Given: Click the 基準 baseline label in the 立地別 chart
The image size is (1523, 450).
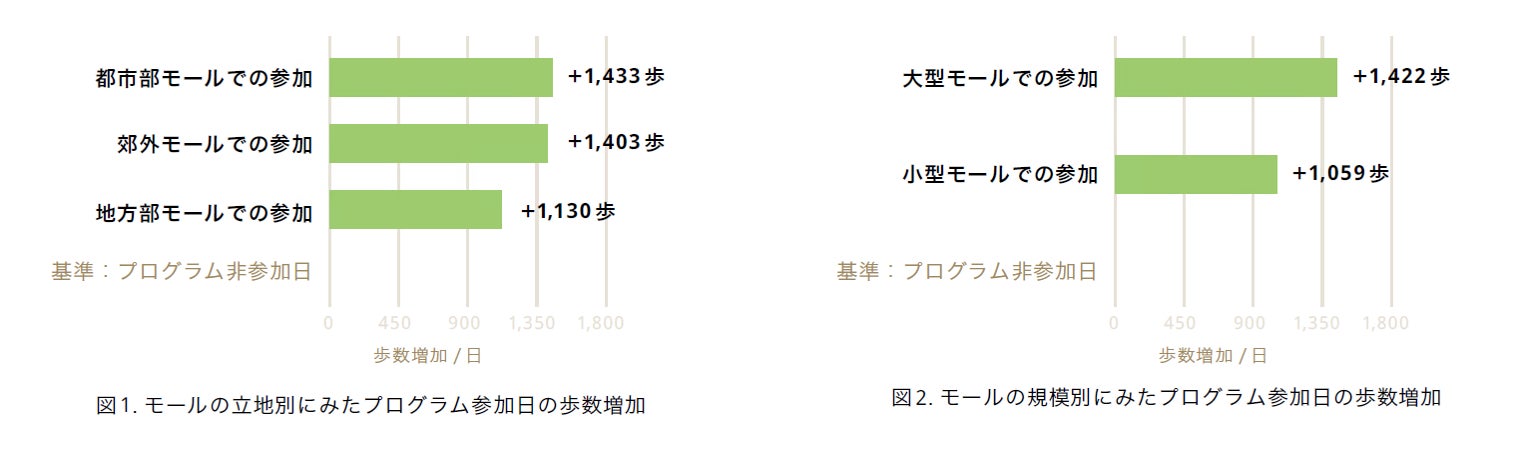Looking at the screenshot, I should (x=182, y=271).
